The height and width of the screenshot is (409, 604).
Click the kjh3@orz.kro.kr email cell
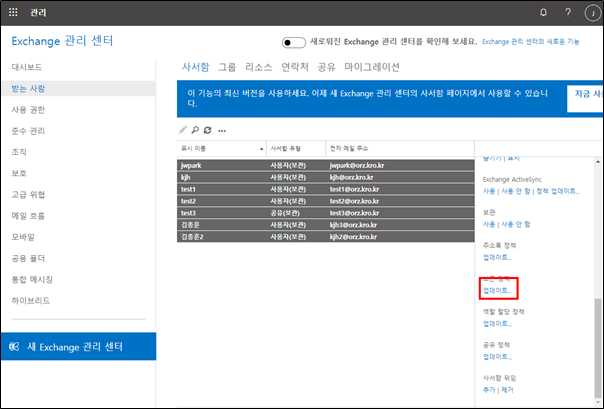point(353,225)
